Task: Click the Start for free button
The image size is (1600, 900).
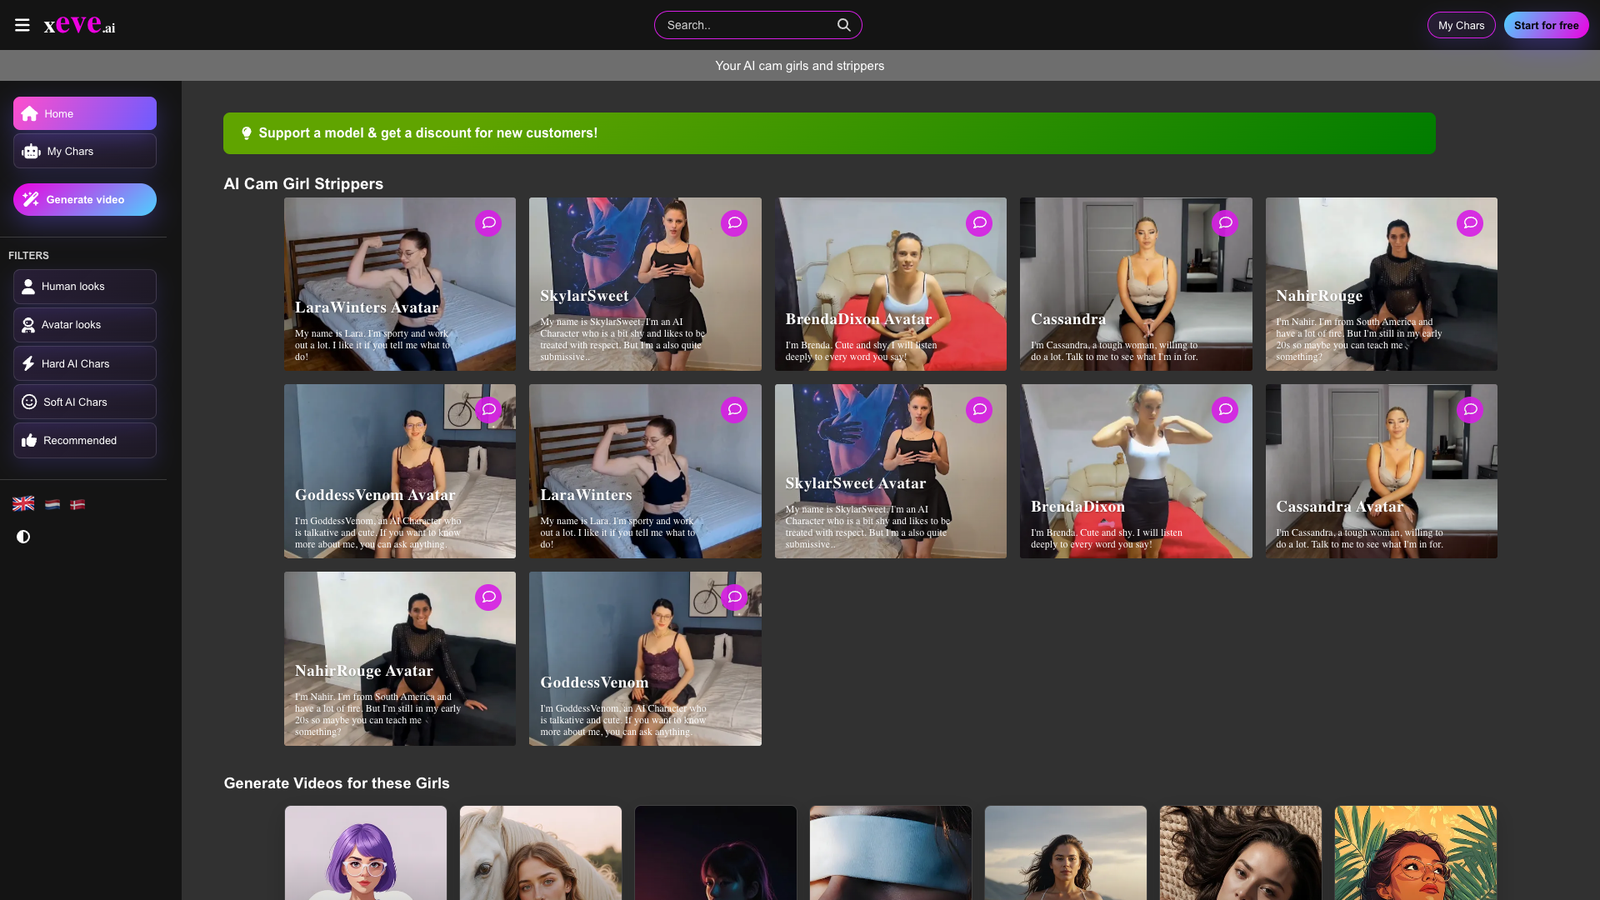Action: pos(1546,25)
